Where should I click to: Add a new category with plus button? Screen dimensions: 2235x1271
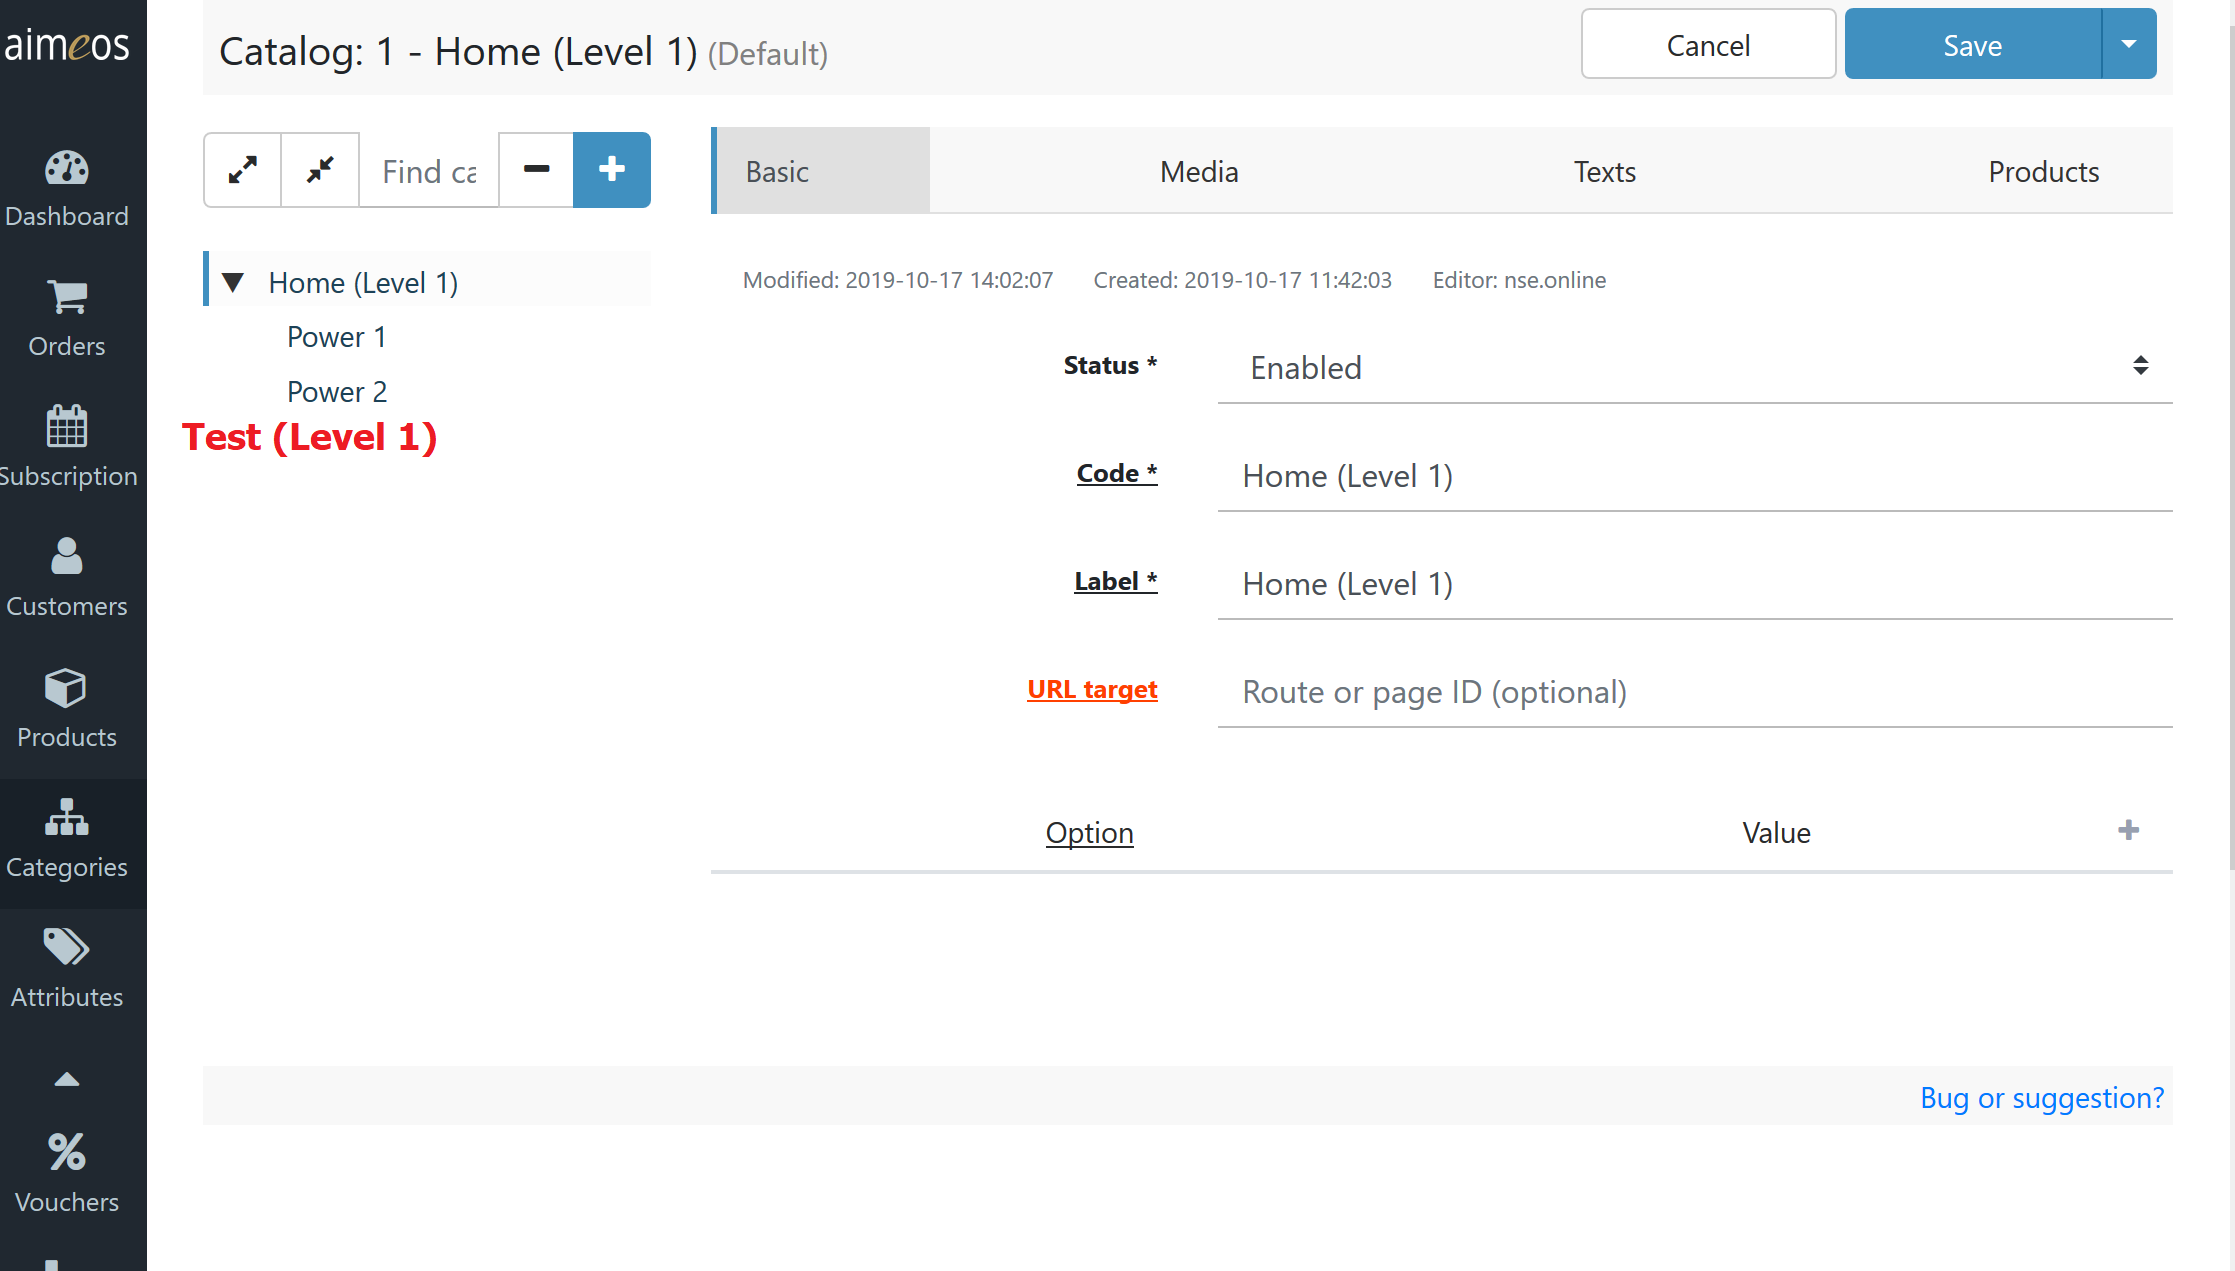coord(612,170)
